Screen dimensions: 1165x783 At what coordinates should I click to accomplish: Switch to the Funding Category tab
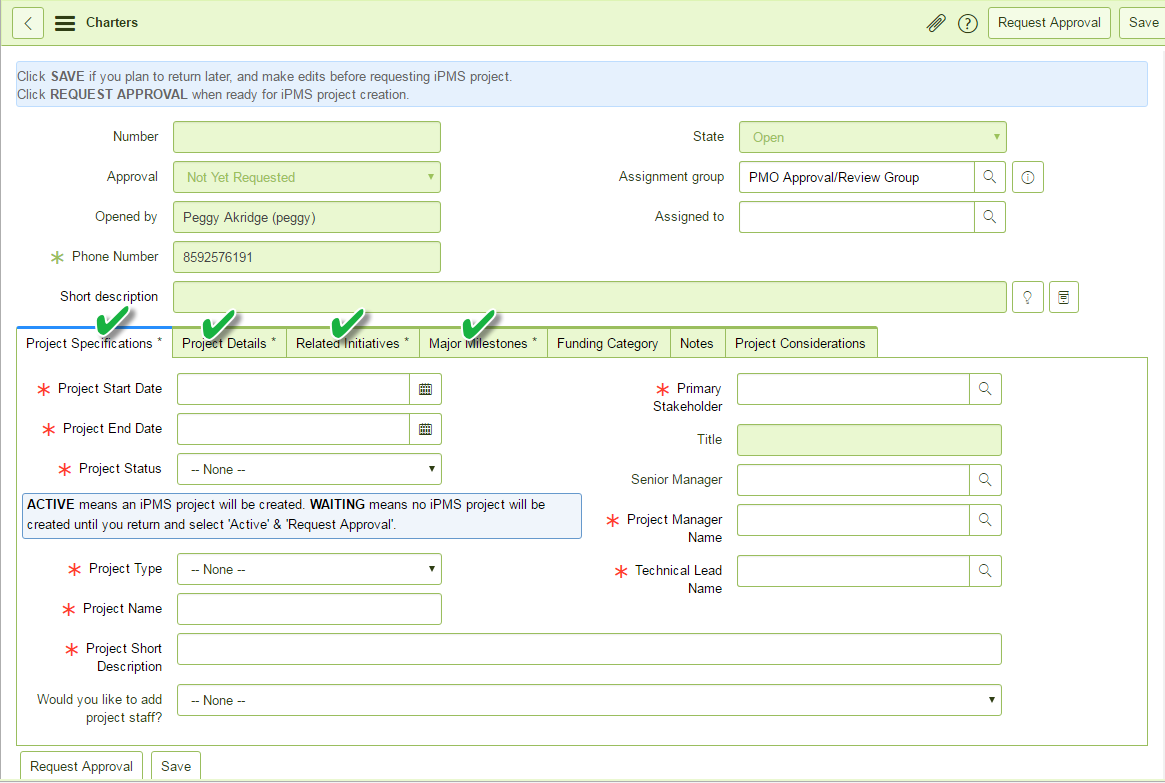607,342
